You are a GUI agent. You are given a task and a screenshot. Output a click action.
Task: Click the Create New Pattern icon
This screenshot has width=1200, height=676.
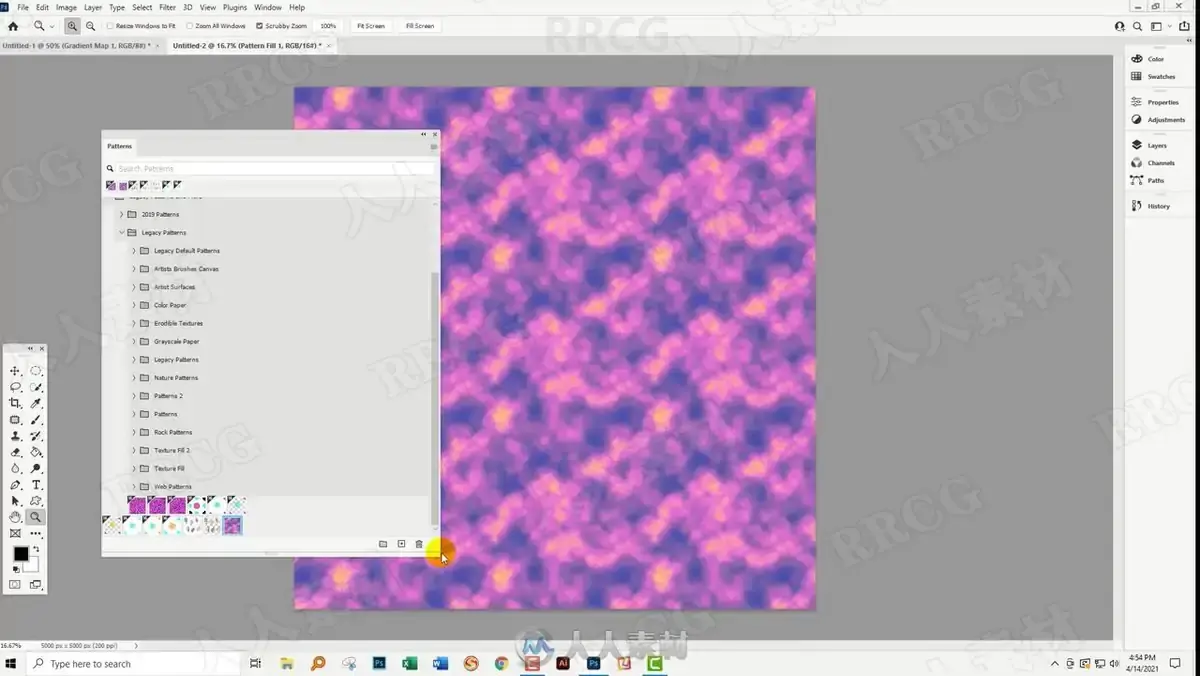pyautogui.click(x=401, y=544)
